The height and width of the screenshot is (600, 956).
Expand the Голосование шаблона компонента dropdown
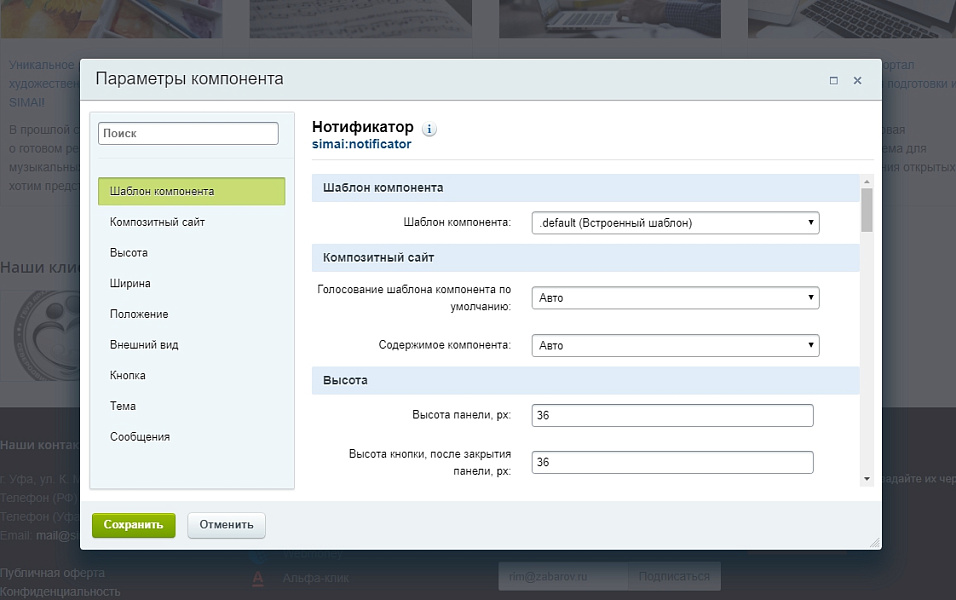click(x=676, y=298)
